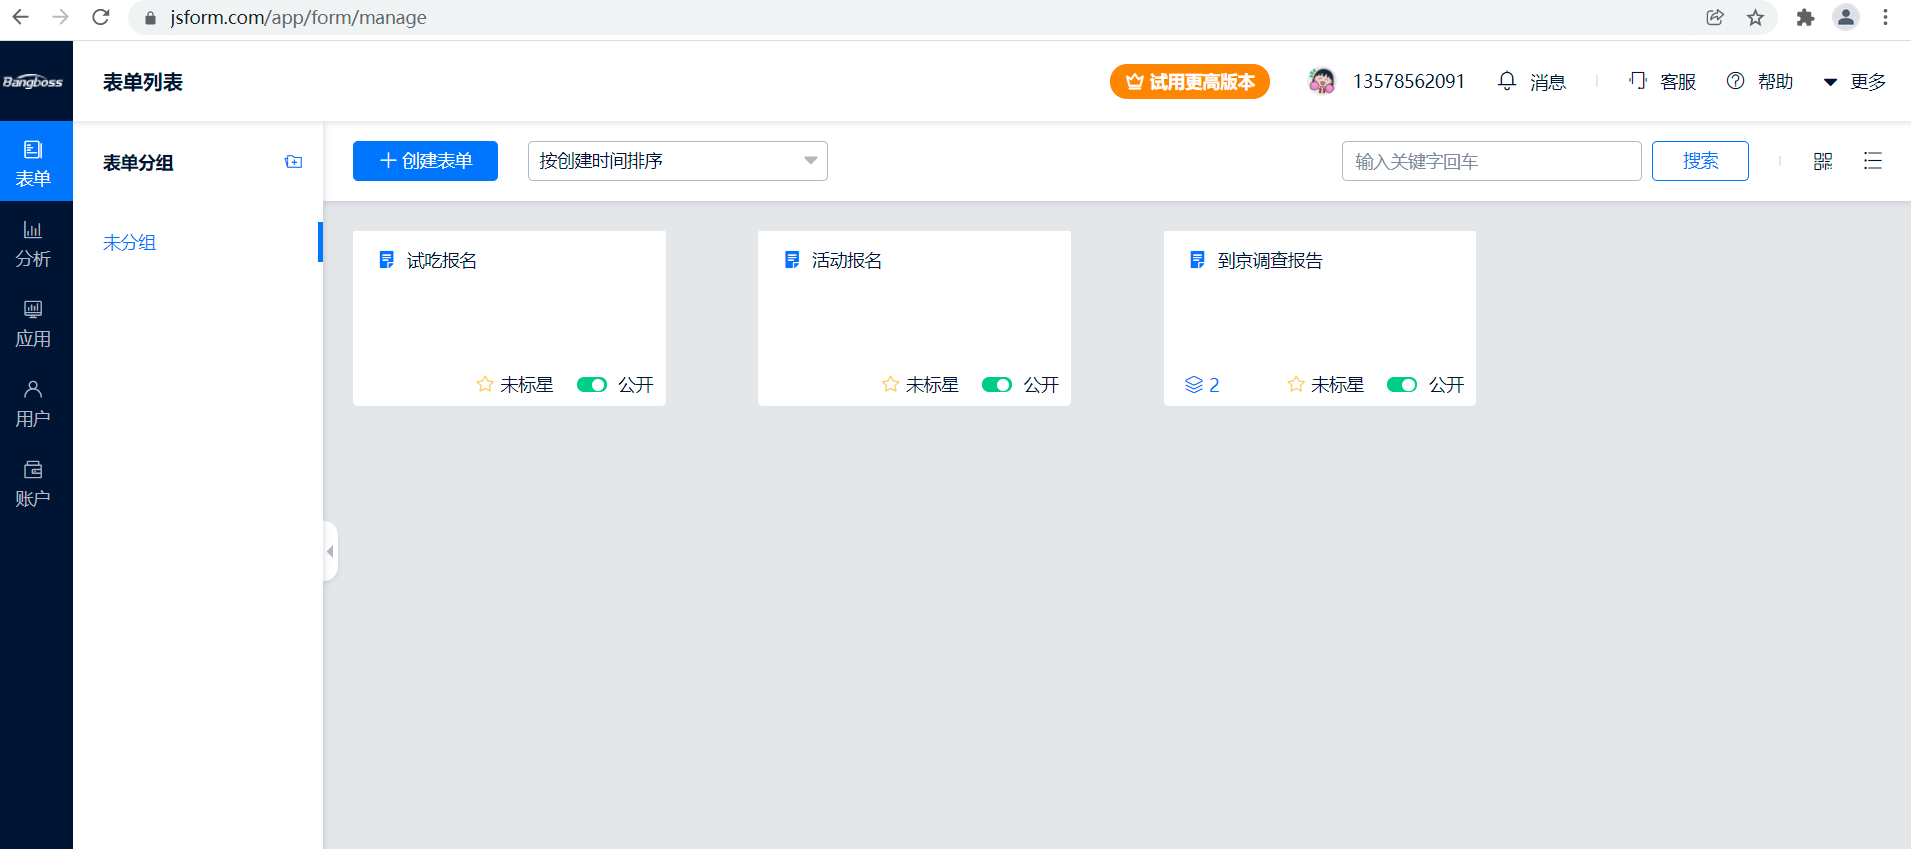
Task: Open the 用户 sidebar section
Action: click(x=33, y=404)
